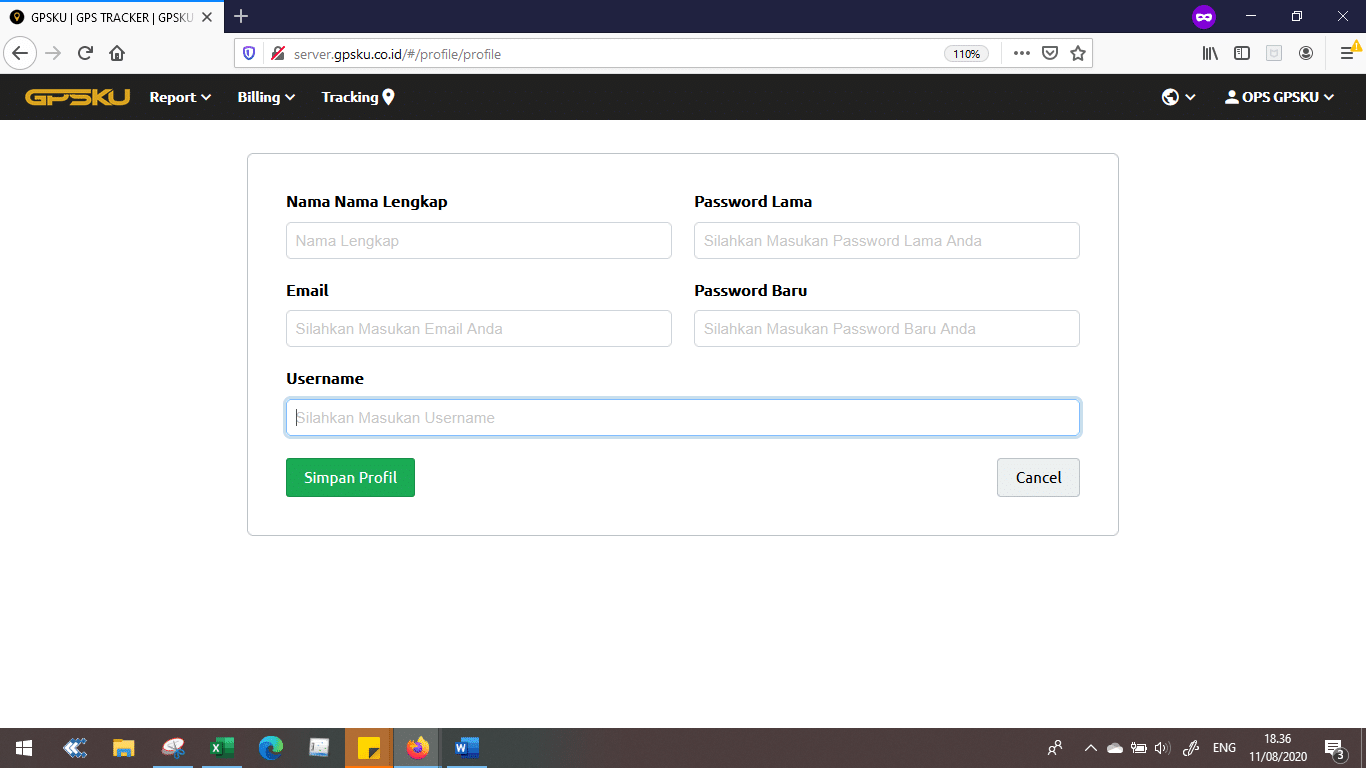The image size is (1366, 768).
Task: Show tracking protection shield details
Action: [x=249, y=53]
